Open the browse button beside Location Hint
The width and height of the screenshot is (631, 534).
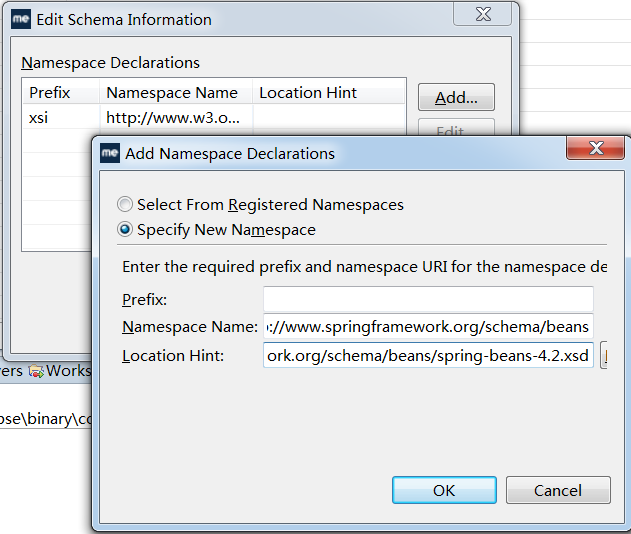click(x=604, y=355)
